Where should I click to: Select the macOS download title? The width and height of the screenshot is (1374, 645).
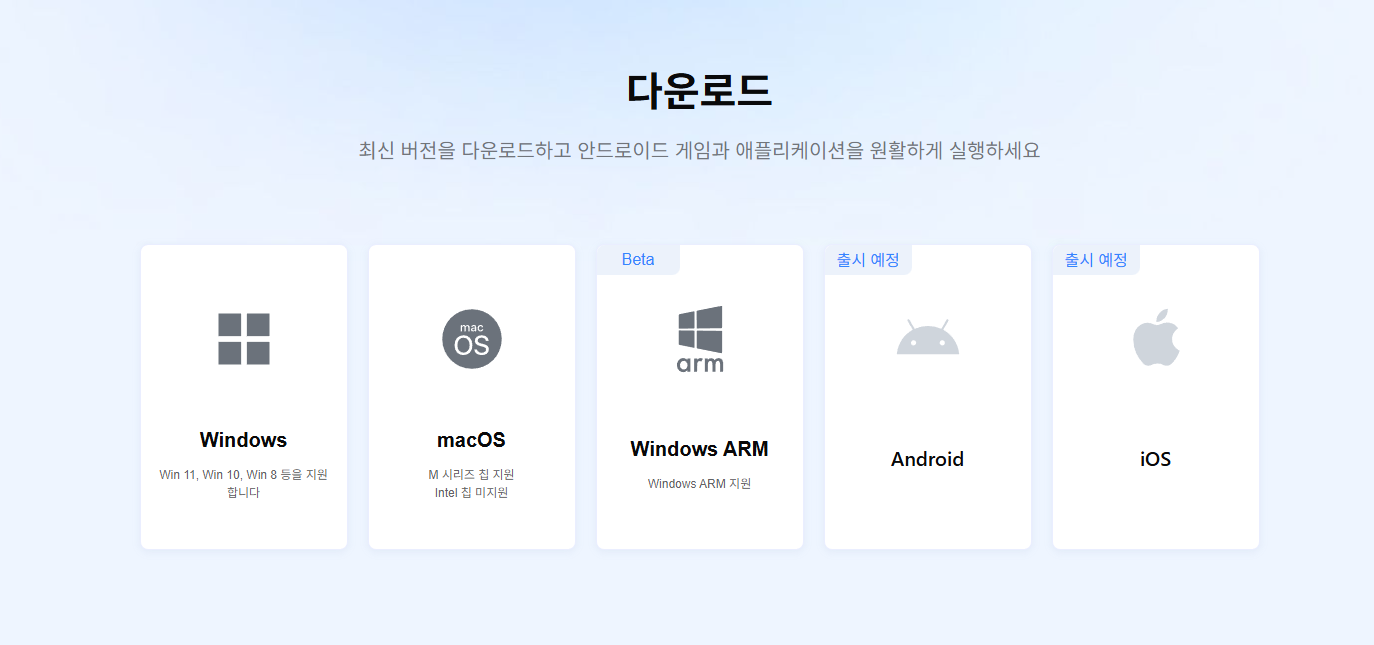coord(472,440)
